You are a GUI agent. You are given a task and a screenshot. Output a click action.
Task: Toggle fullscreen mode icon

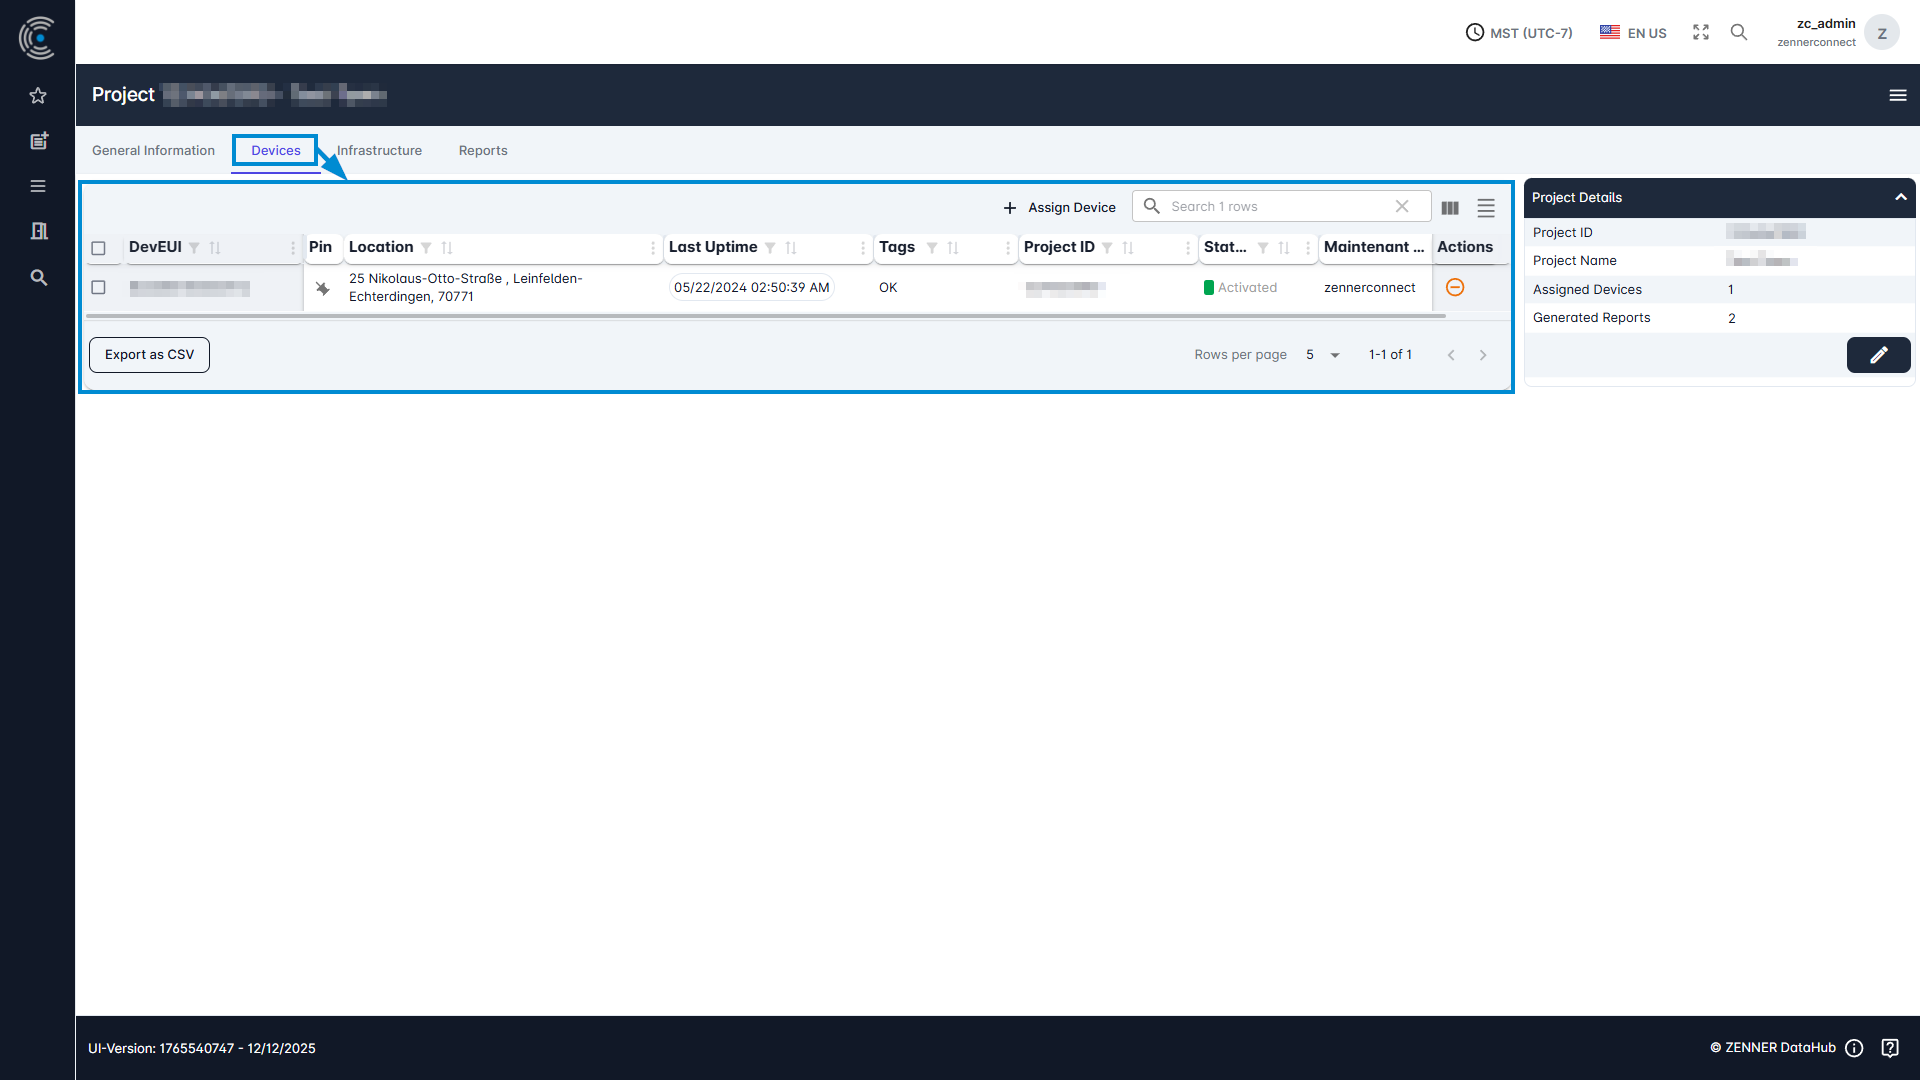point(1700,32)
